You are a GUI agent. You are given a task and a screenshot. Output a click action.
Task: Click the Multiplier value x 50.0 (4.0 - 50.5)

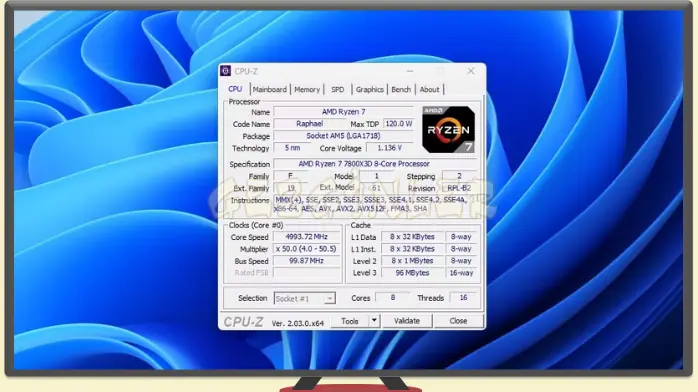pos(306,249)
